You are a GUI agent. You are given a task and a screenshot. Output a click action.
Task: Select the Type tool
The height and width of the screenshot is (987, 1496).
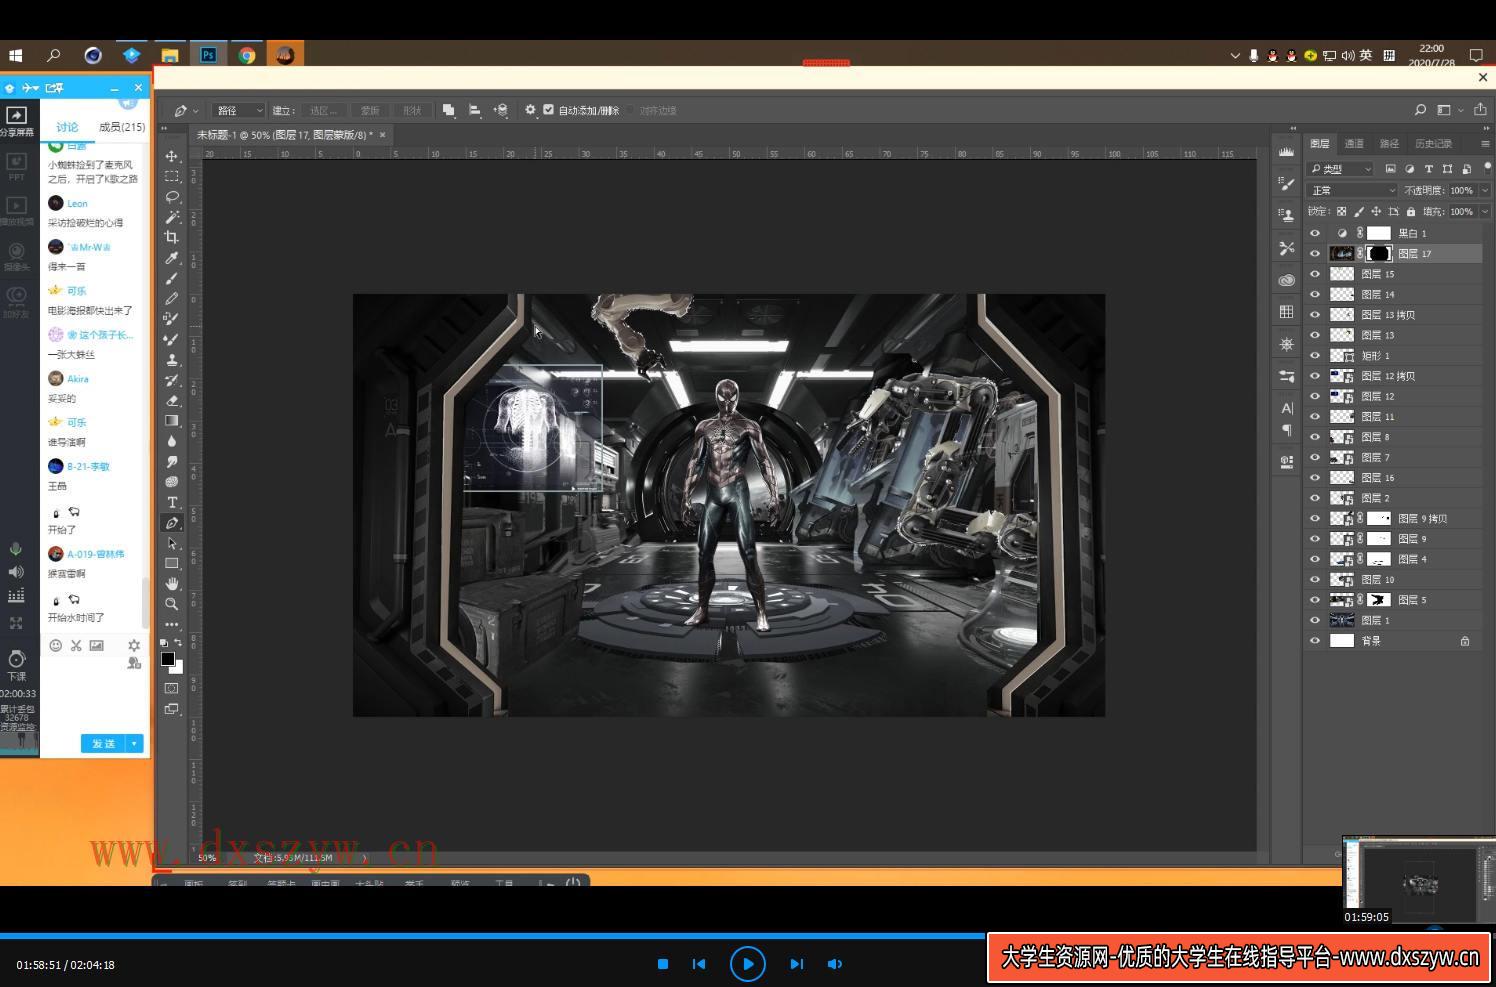(x=172, y=502)
